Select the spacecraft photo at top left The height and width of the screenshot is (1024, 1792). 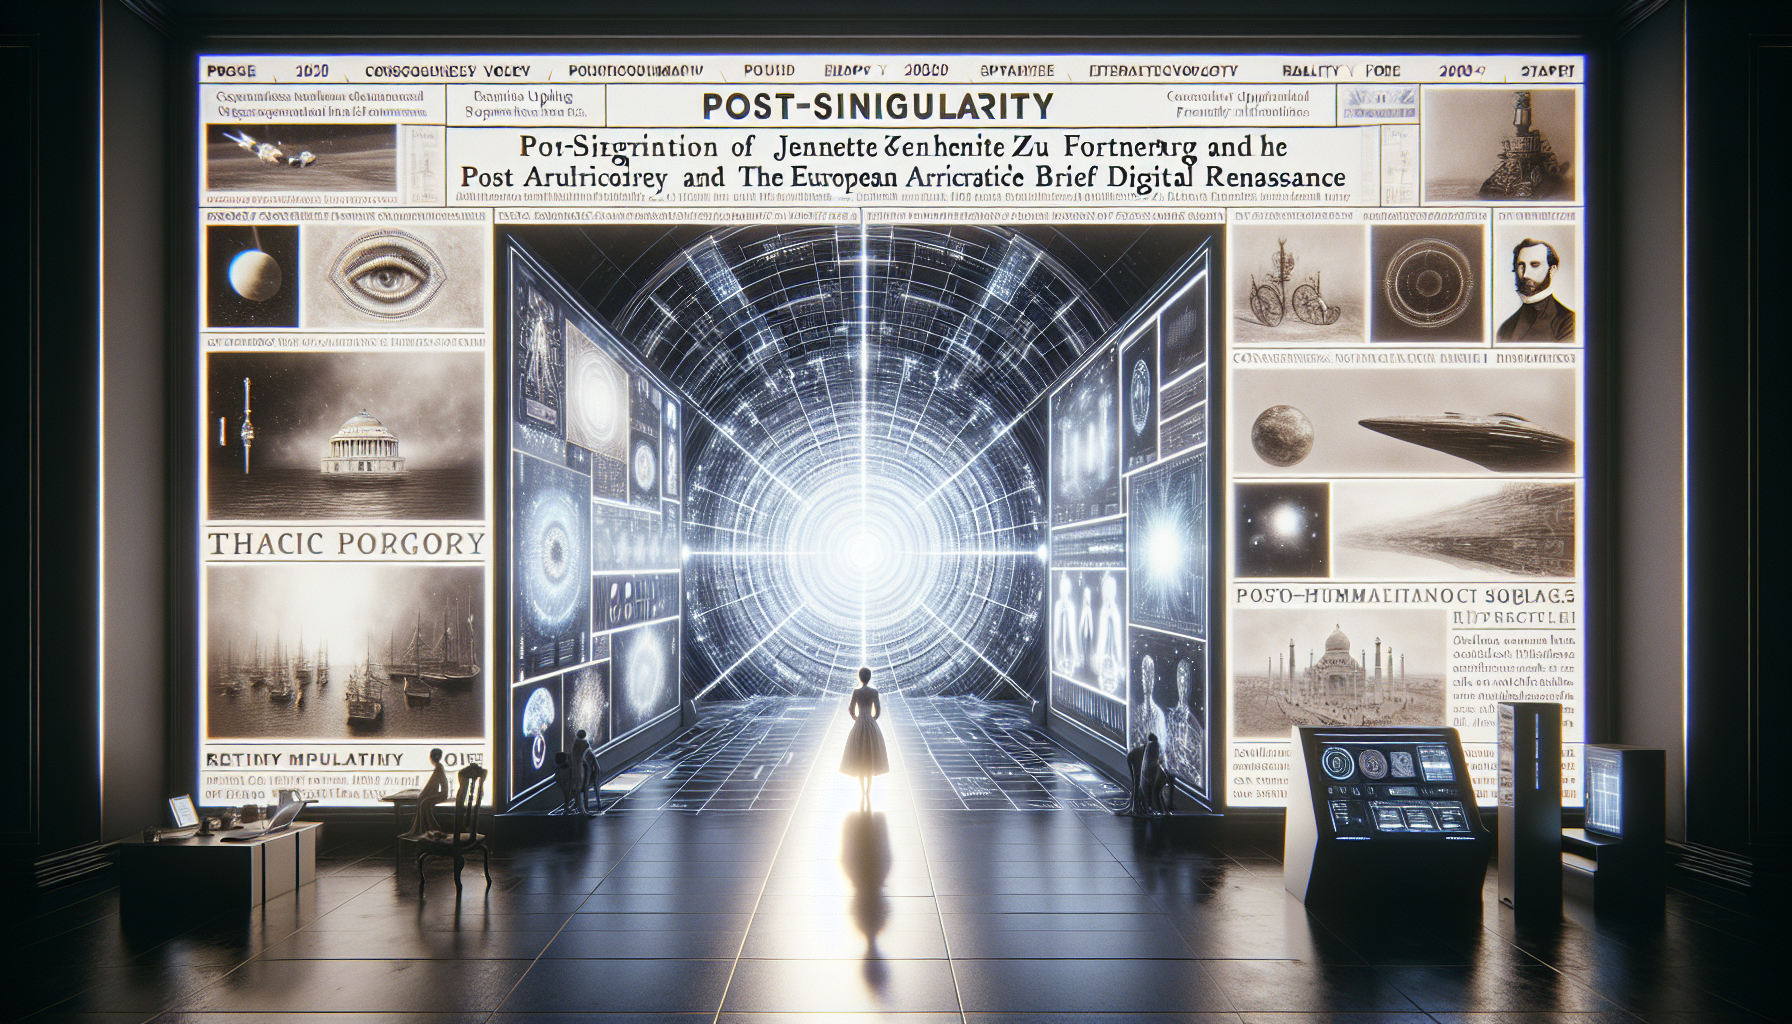click(301, 158)
